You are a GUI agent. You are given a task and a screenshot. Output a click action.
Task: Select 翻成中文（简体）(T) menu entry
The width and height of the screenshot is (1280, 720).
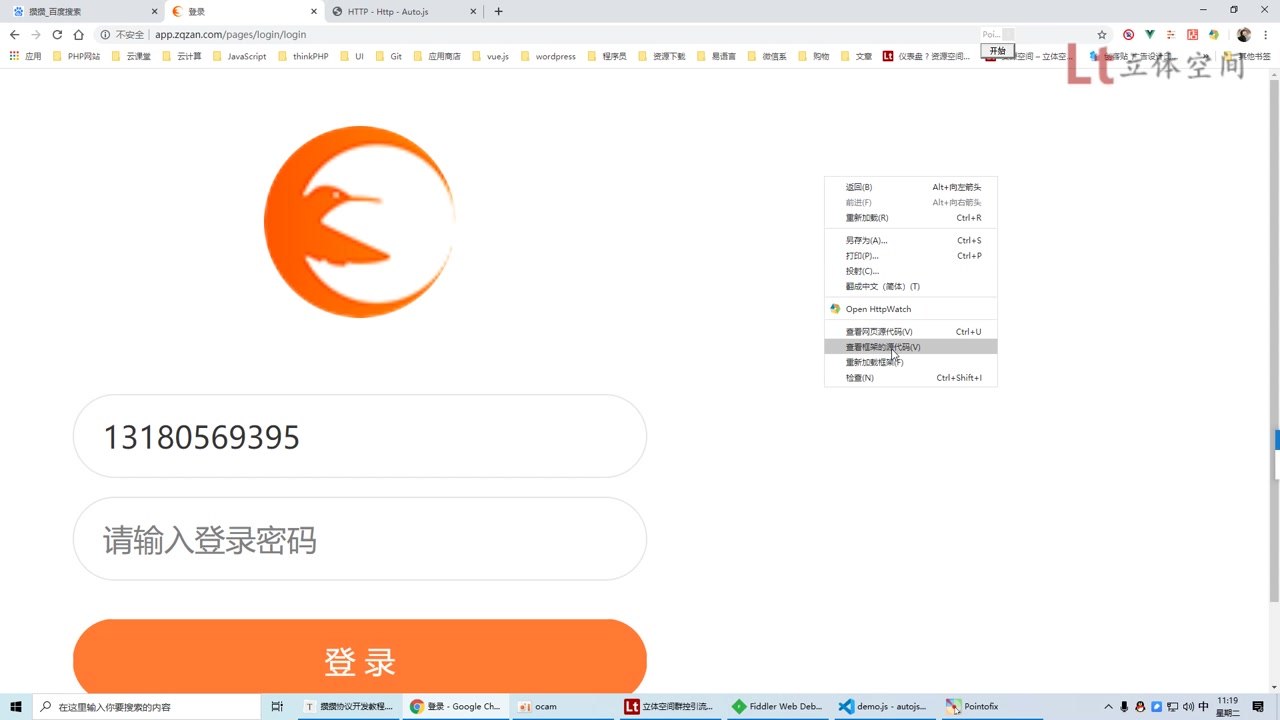(x=910, y=287)
